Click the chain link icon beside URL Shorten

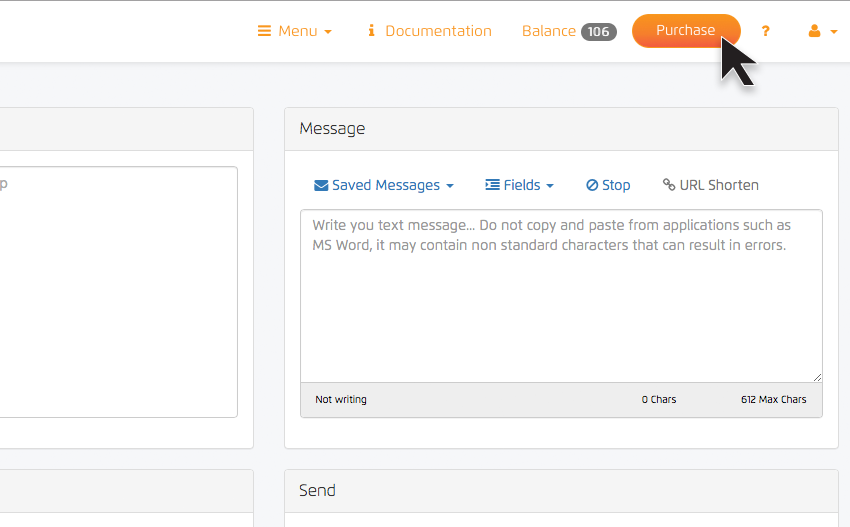[x=669, y=185]
